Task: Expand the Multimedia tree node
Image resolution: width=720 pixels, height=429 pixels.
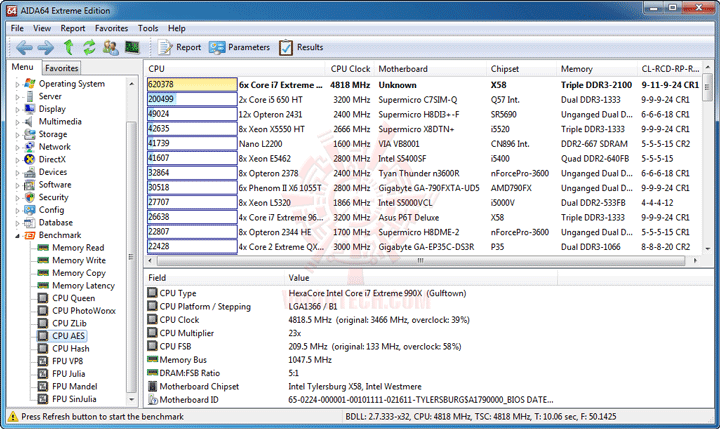Action: coord(17,122)
